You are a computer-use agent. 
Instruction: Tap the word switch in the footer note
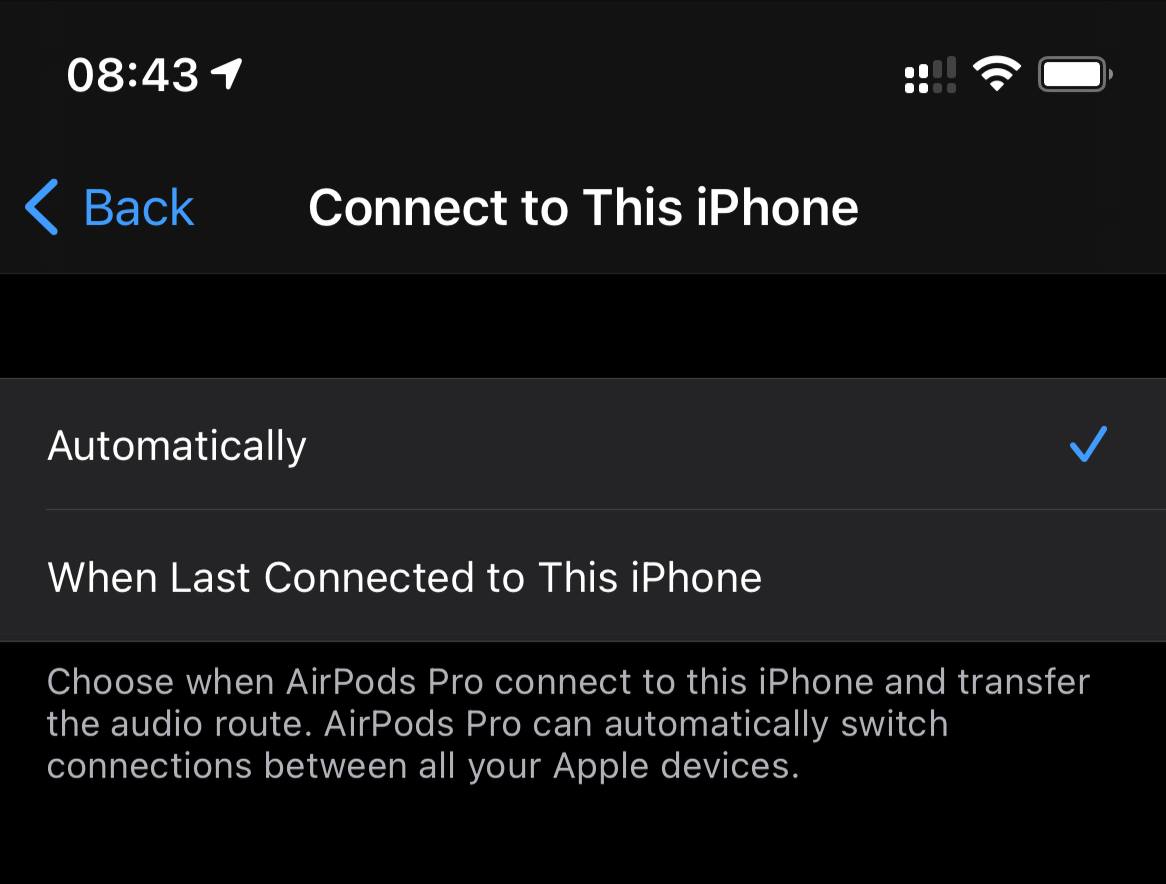tap(895, 723)
